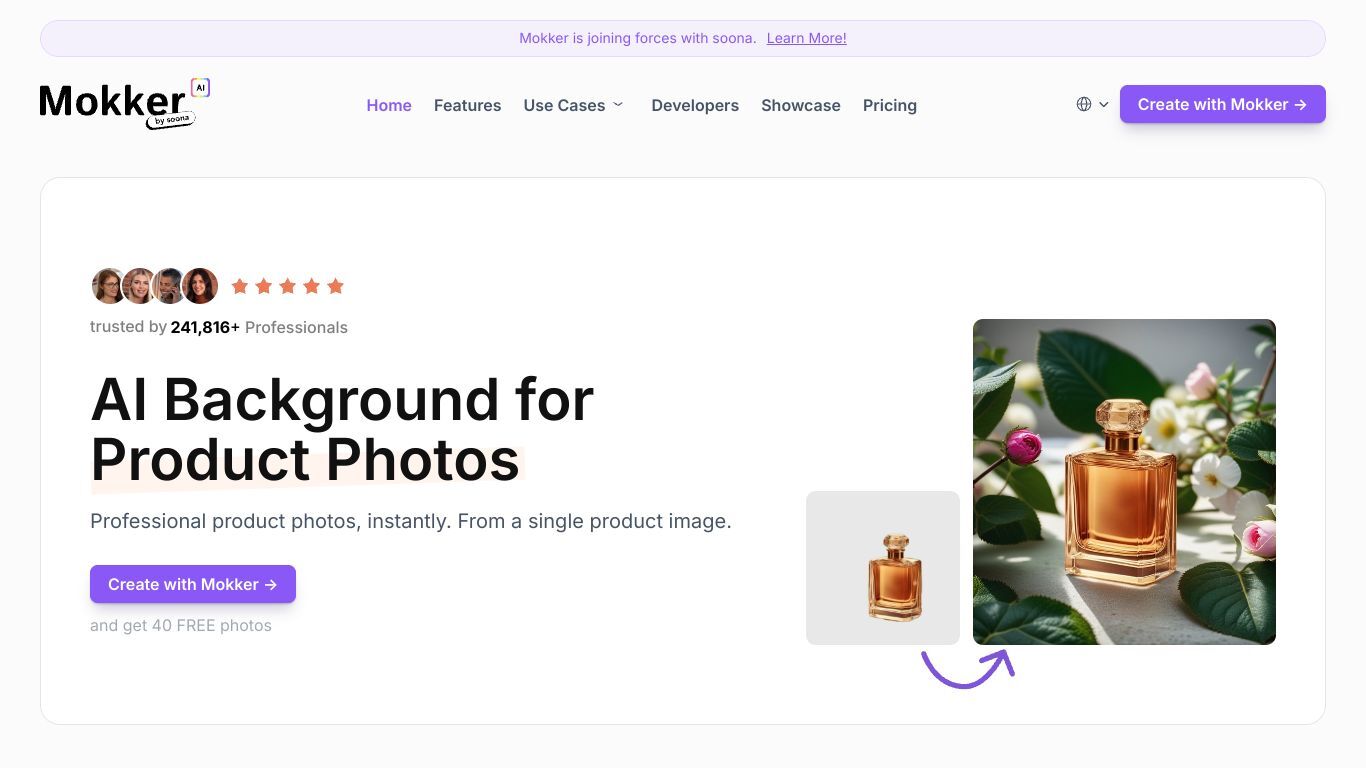Click hero Create with Mokker button
Image resolution: width=1366 pixels, height=768 pixels.
193,584
